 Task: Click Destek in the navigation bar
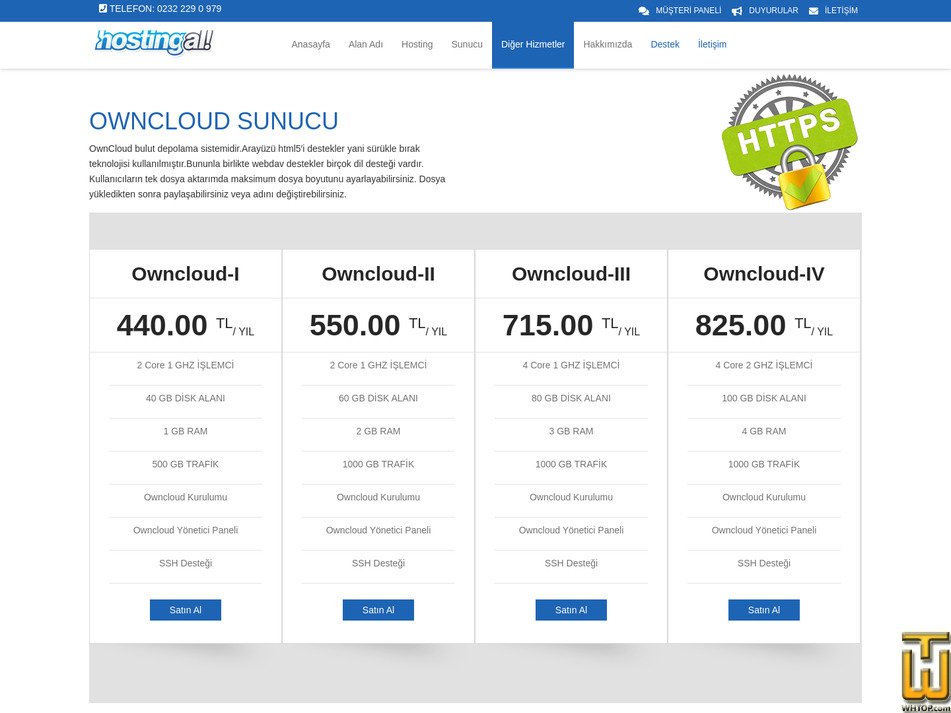pyautogui.click(x=665, y=44)
